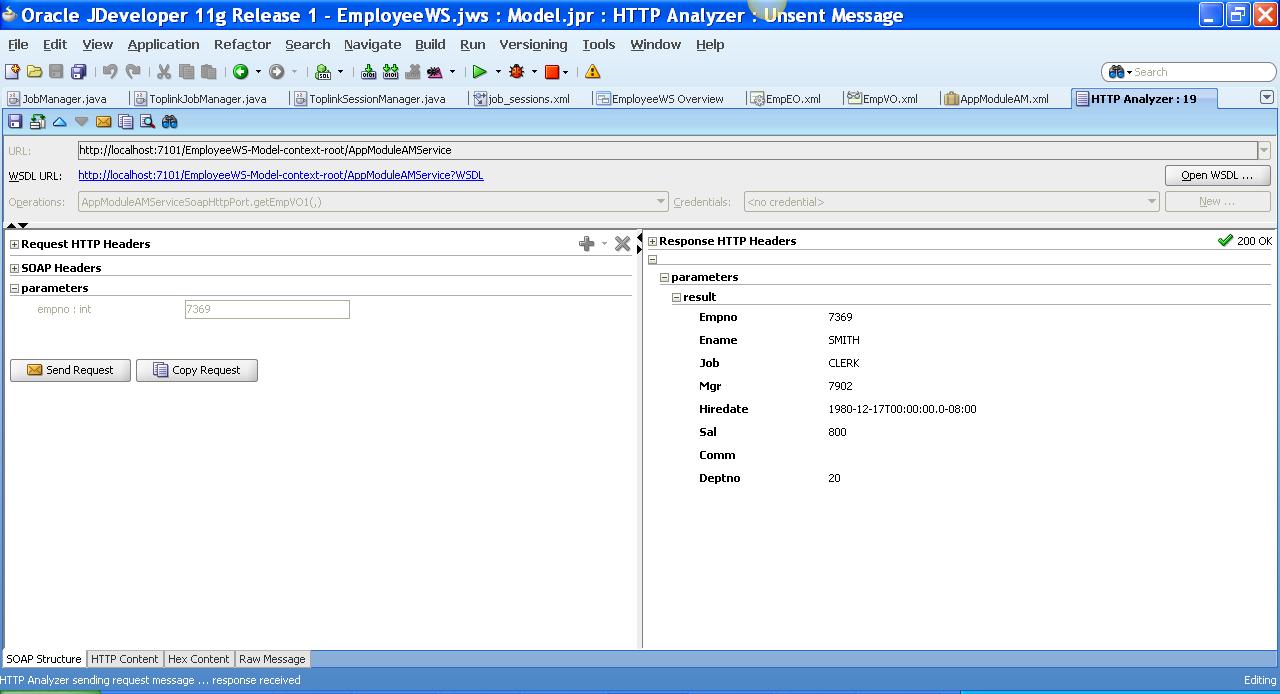Collapse response parameters node
The width and height of the screenshot is (1280, 694).
coord(664,277)
